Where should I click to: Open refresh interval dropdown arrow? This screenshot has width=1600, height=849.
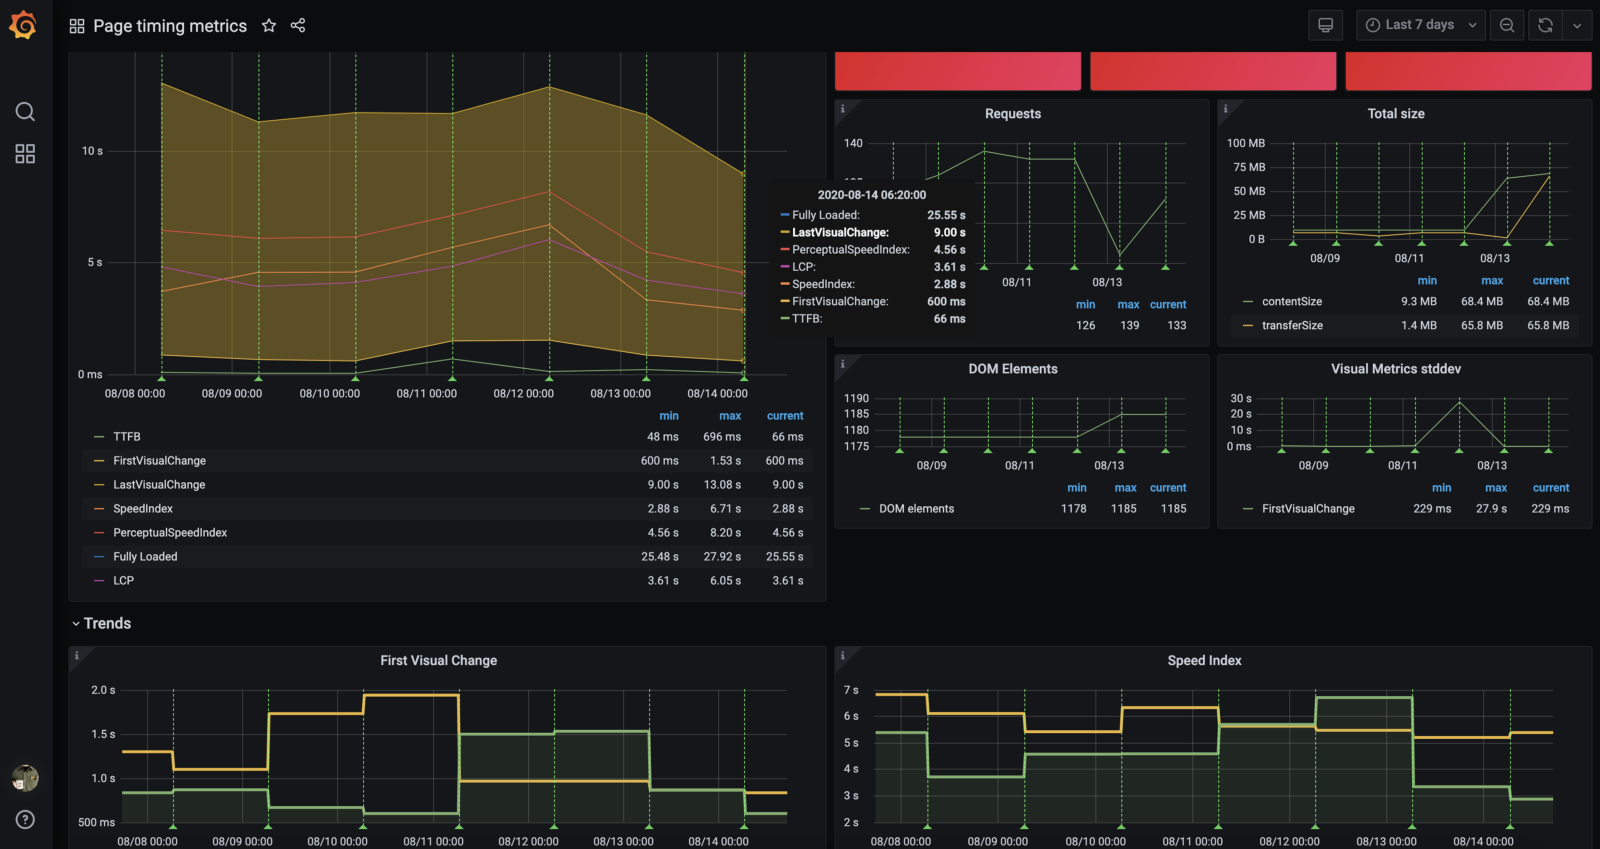1577,25
